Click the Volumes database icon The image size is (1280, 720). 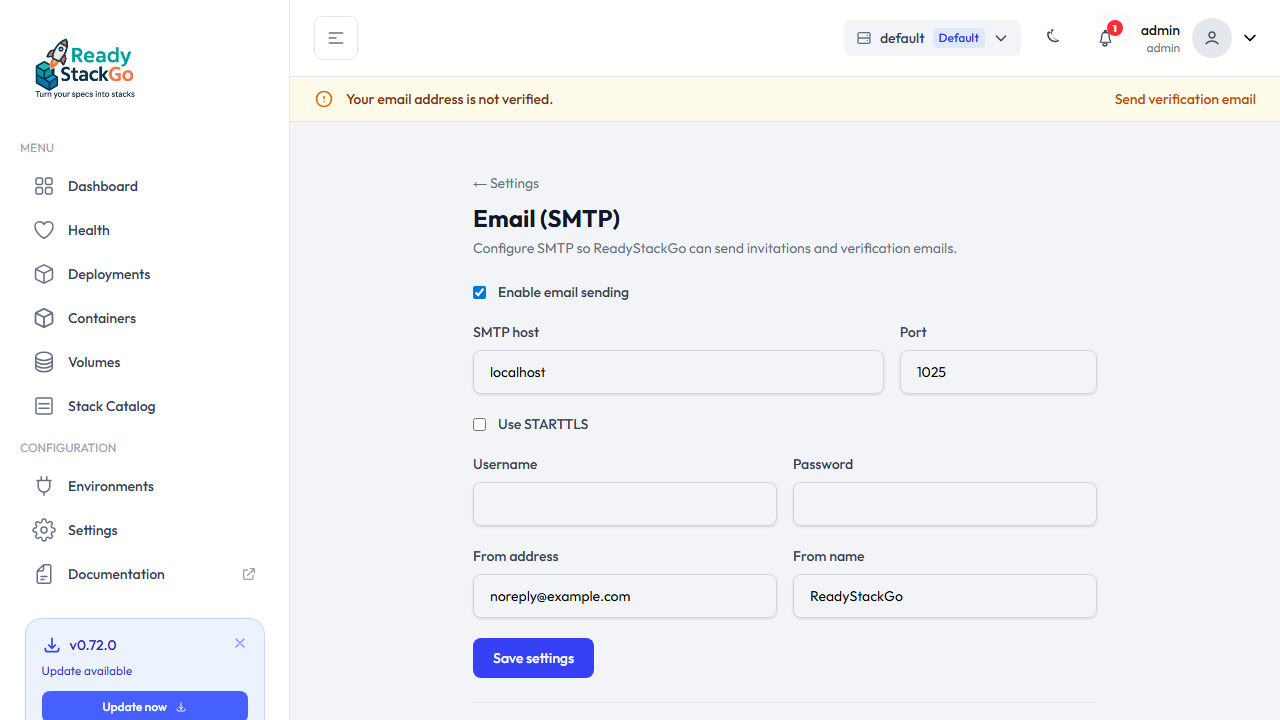44,362
